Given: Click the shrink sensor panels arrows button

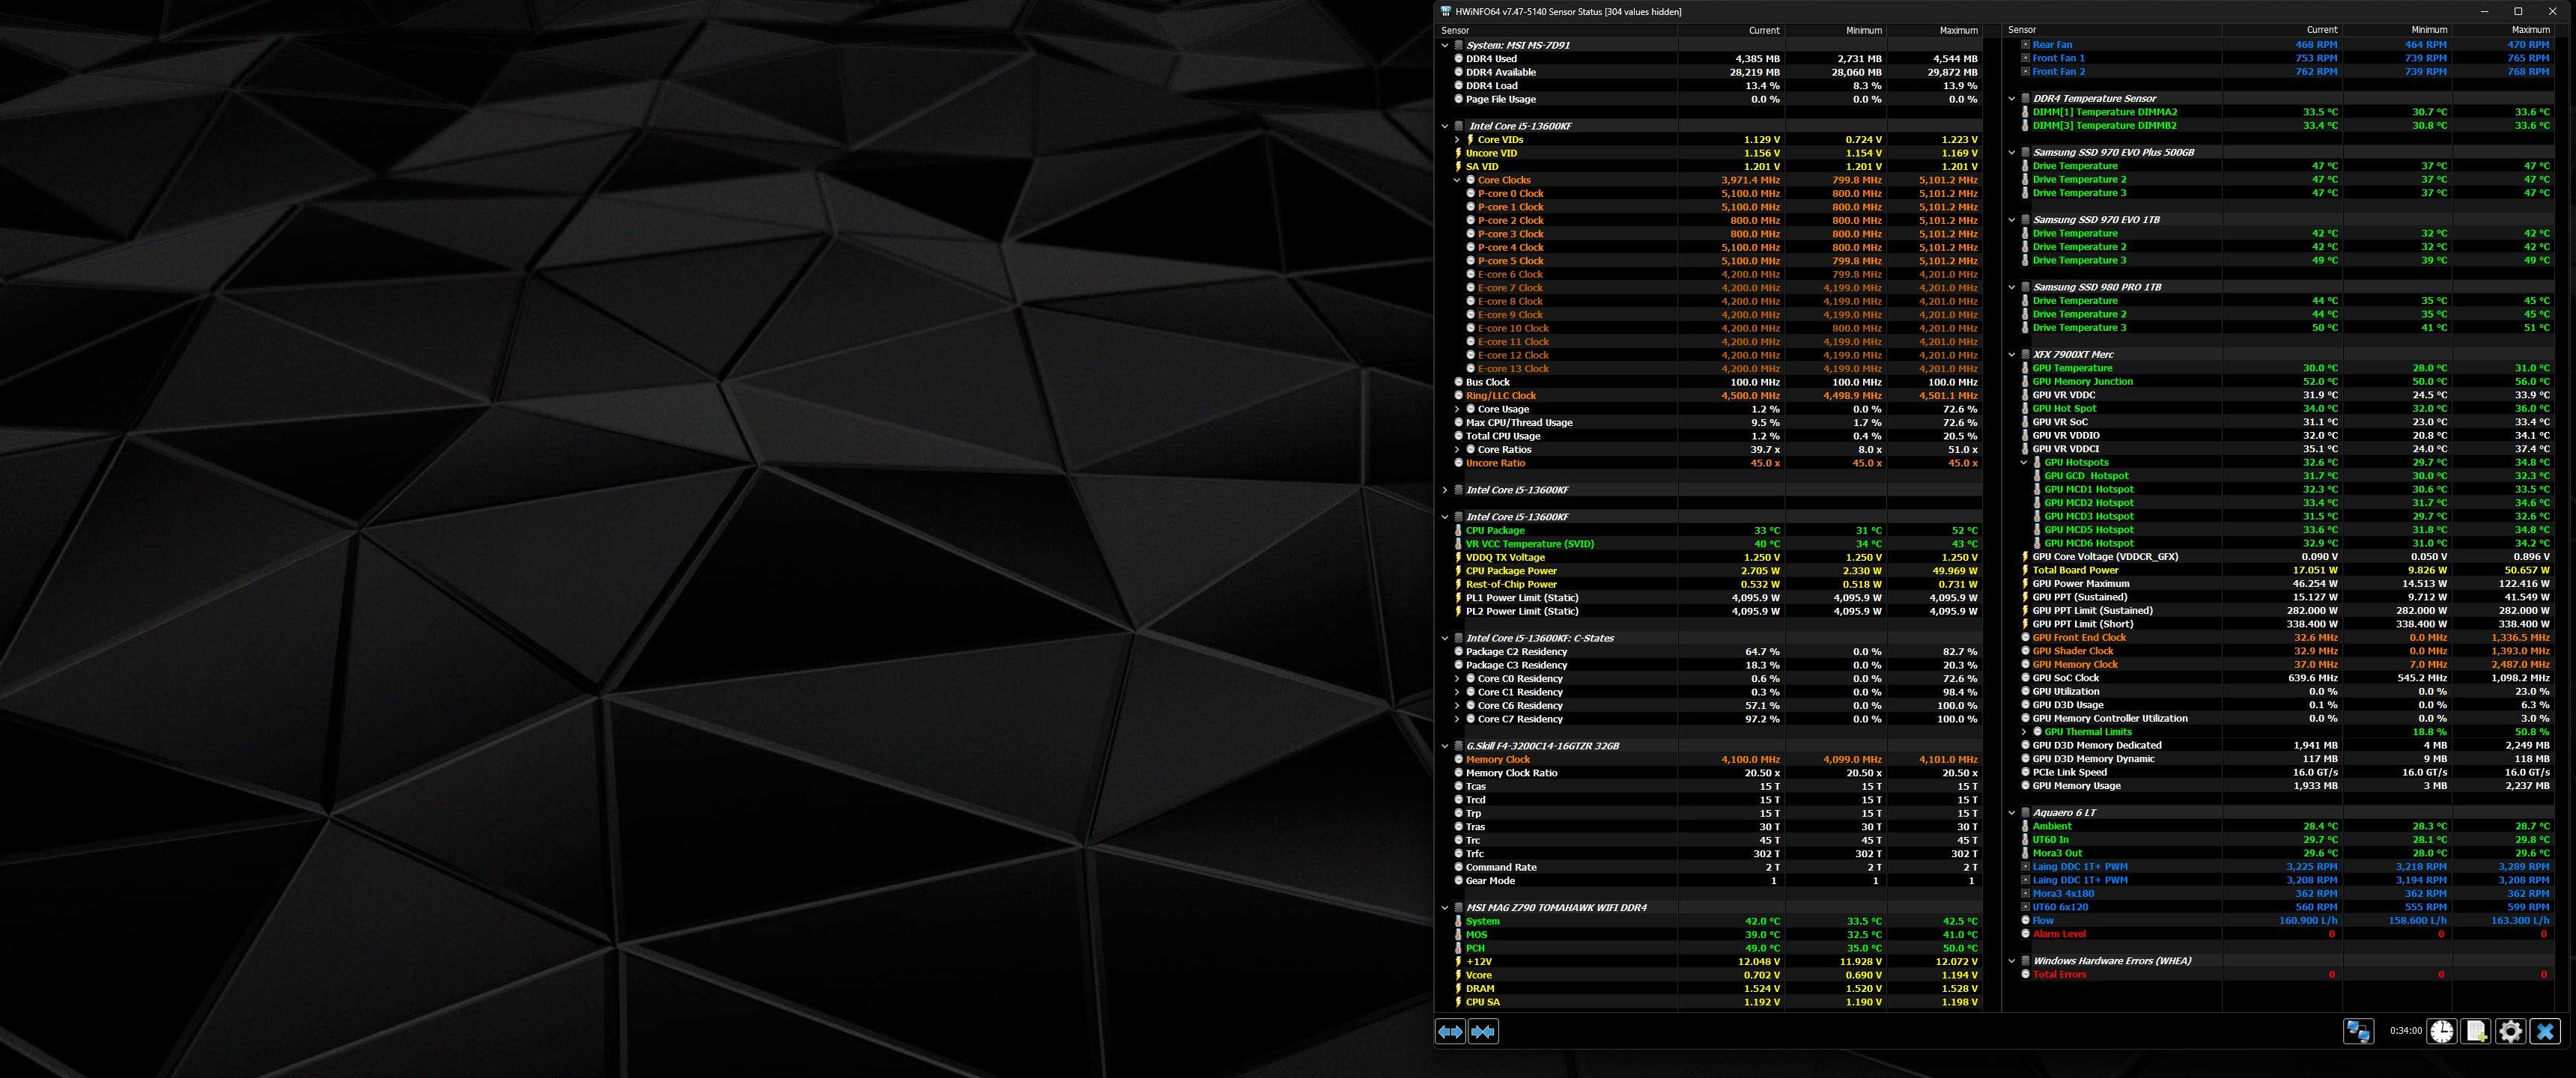Looking at the screenshot, I should (1483, 1031).
